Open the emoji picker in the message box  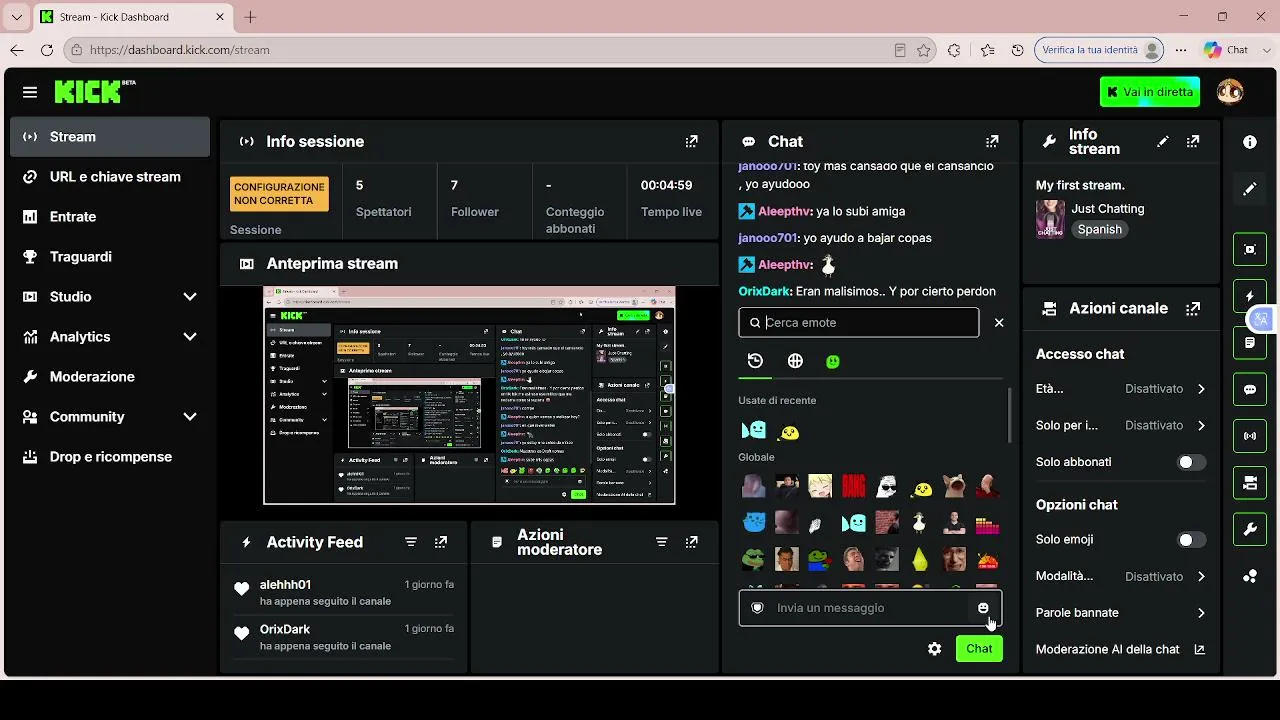983,608
